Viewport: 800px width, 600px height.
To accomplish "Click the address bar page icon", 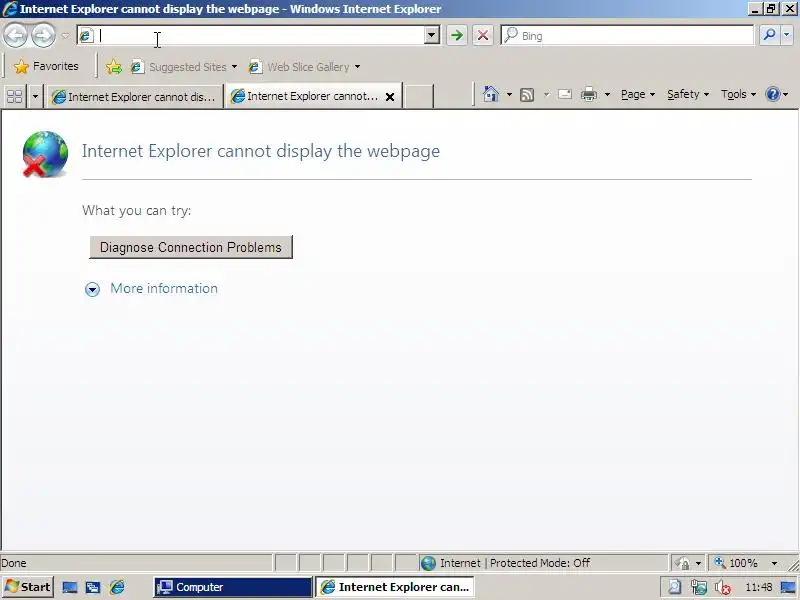I will click(86, 36).
